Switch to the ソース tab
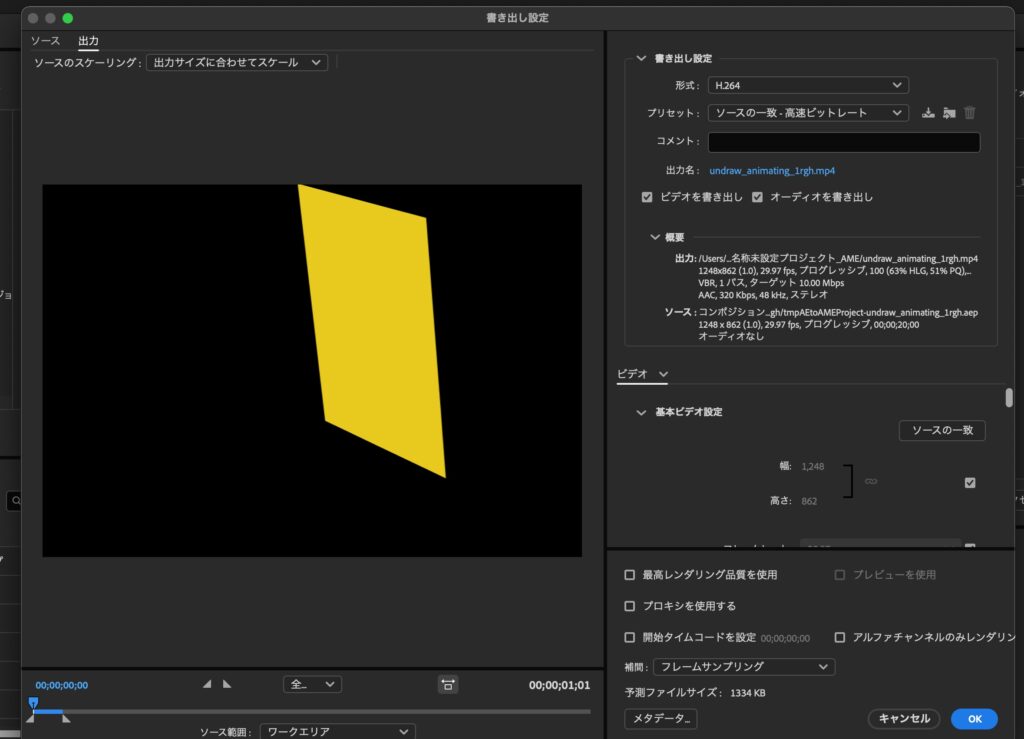Image resolution: width=1024 pixels, height=739 pixels. point(45,41)
